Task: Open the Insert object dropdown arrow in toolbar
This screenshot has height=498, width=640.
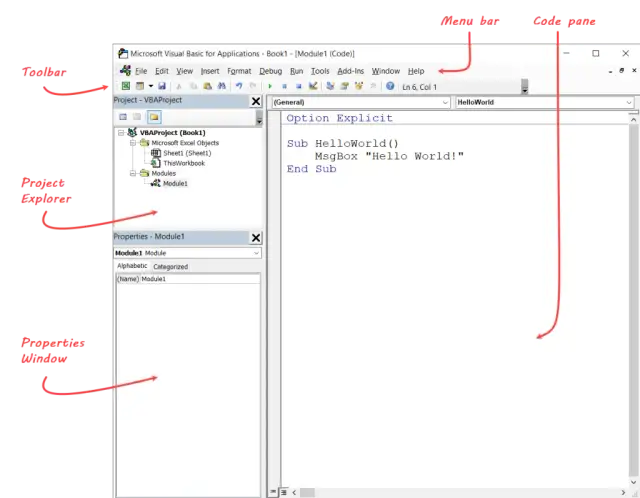Action: coord(151,86)
